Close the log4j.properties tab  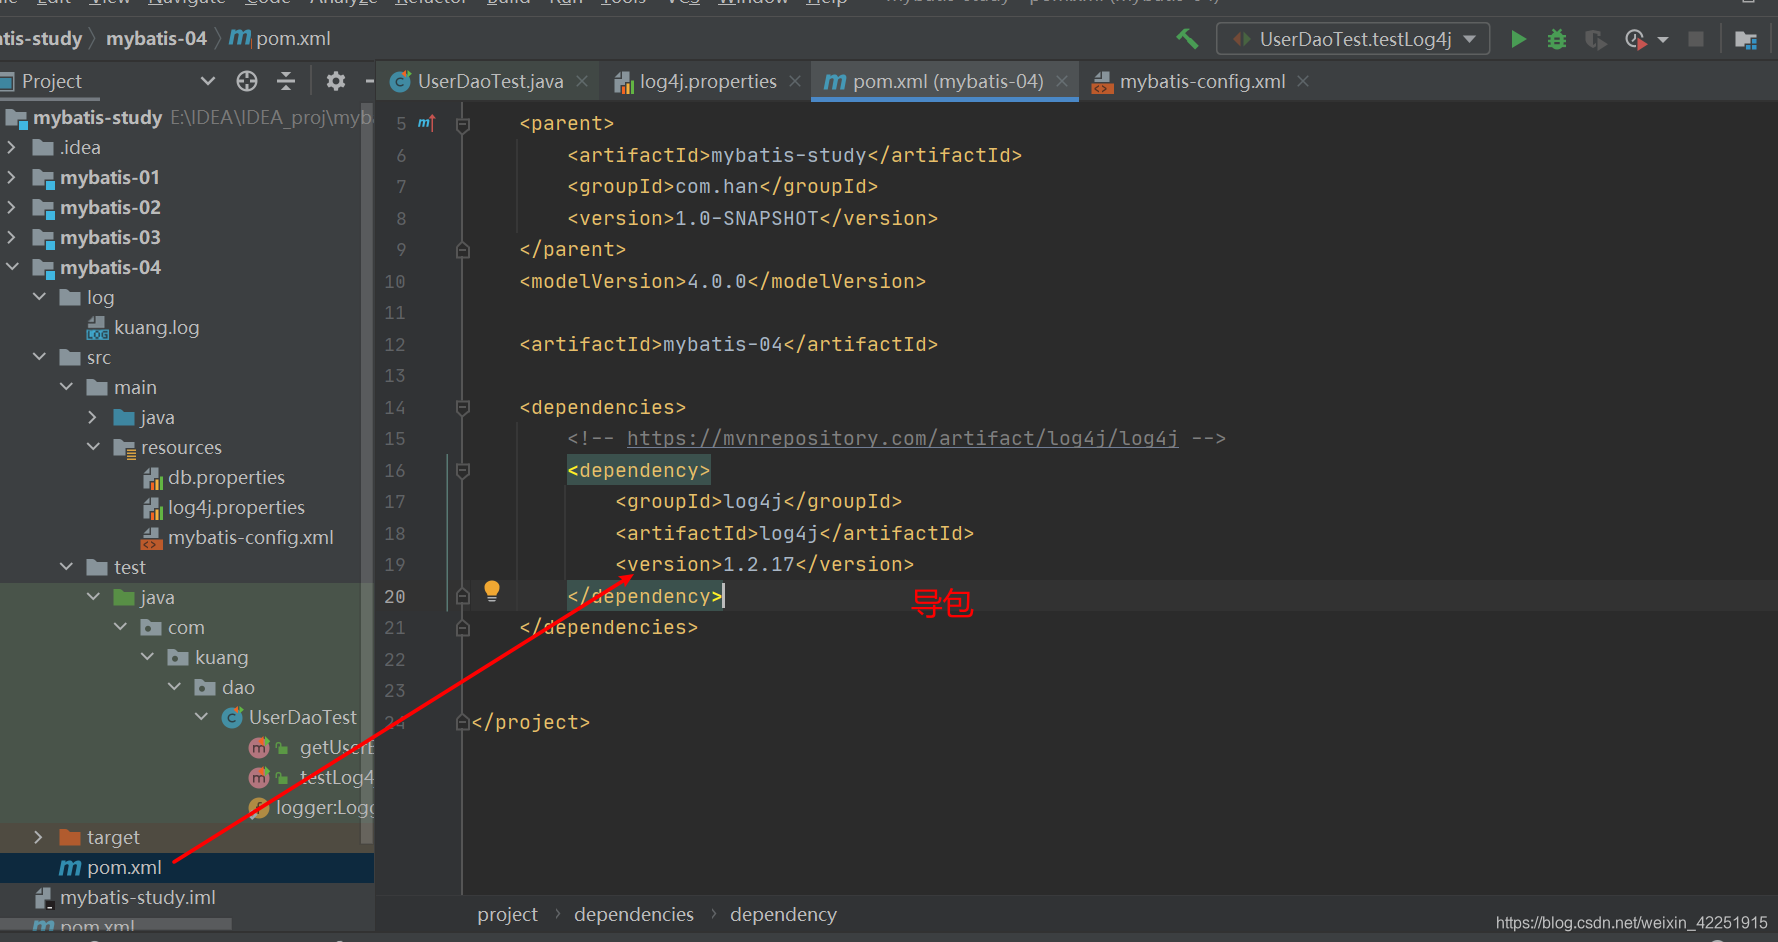(795, 81)
